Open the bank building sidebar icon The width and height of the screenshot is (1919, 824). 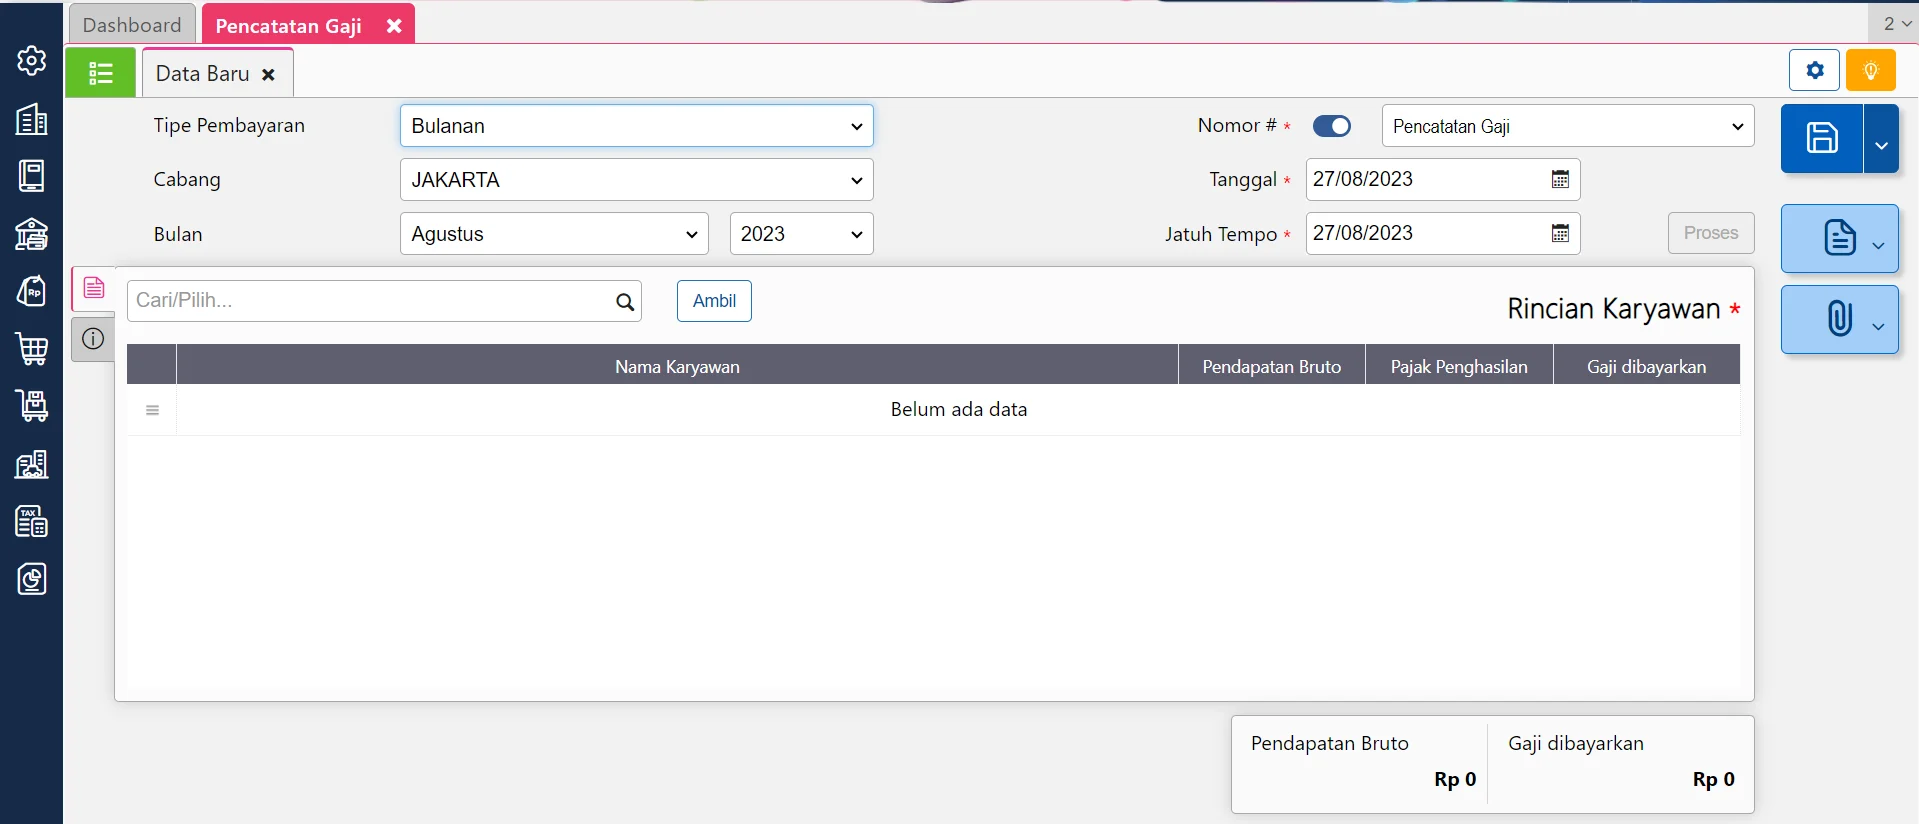[x=31, y=234]
